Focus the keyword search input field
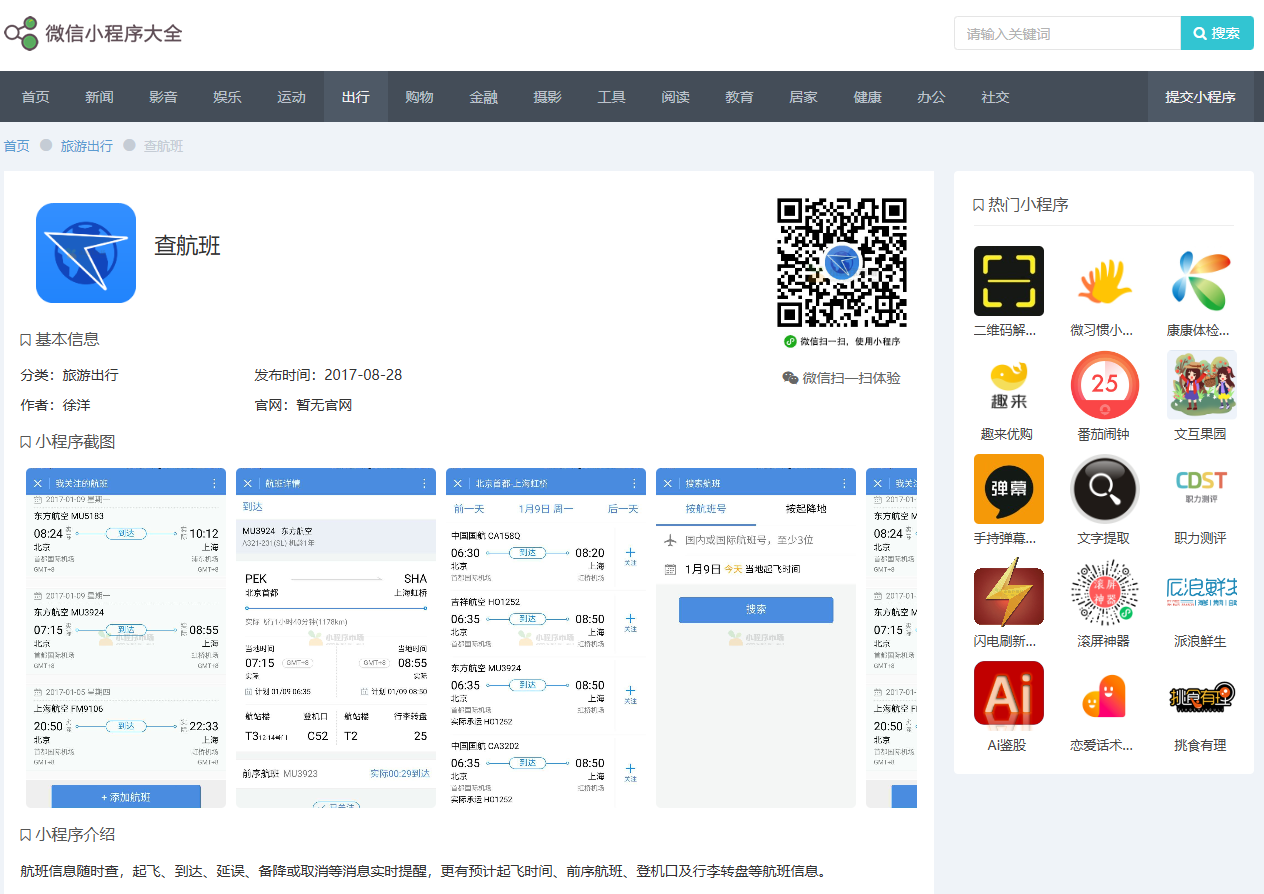The width and height of the screenshot is (1264, 894). click(1066, 33)
